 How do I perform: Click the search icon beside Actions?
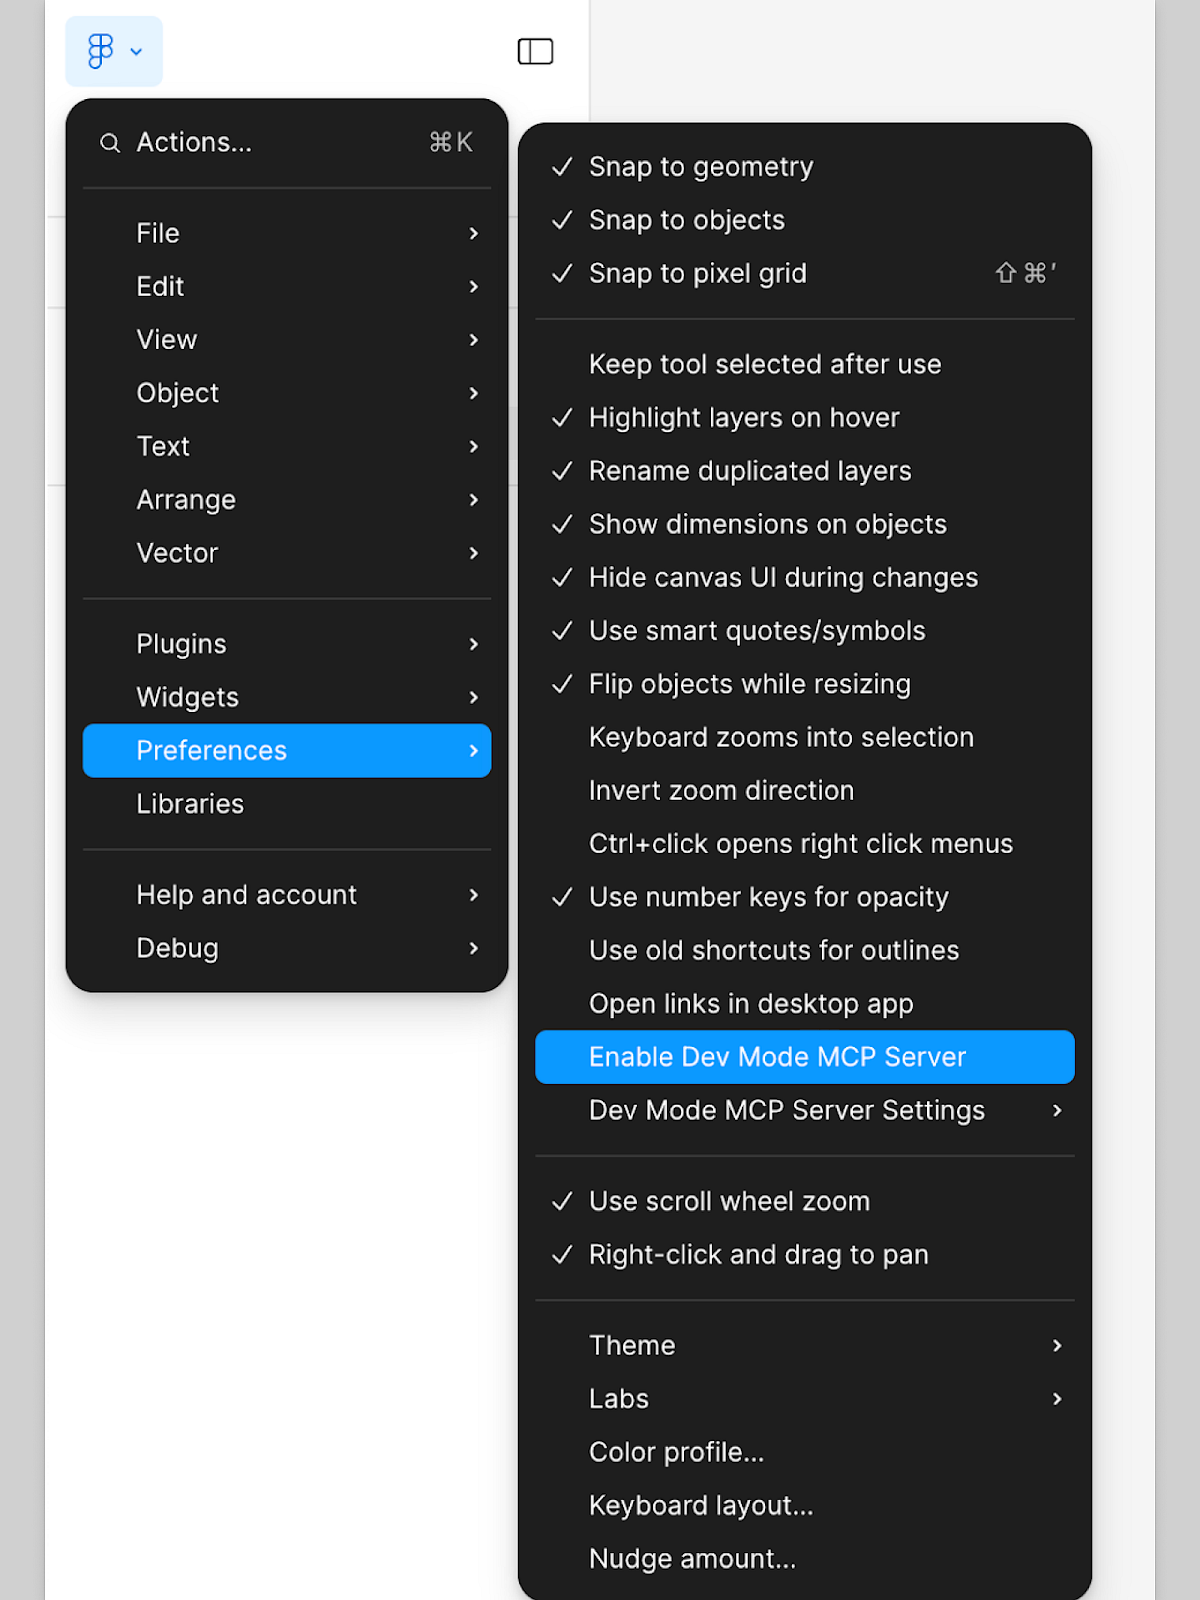[x=110, y=143]
